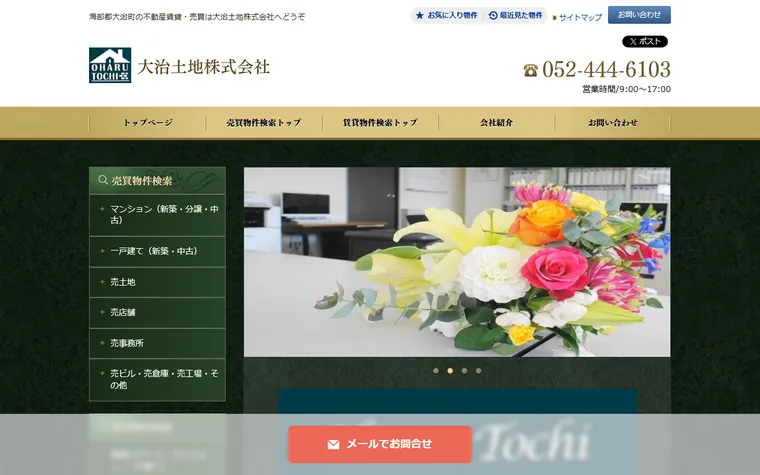Image resolution: width=760 pixels, height=475 pixels.
Task: Click the flower bouquet slideshow image
Action: (457, 262)
